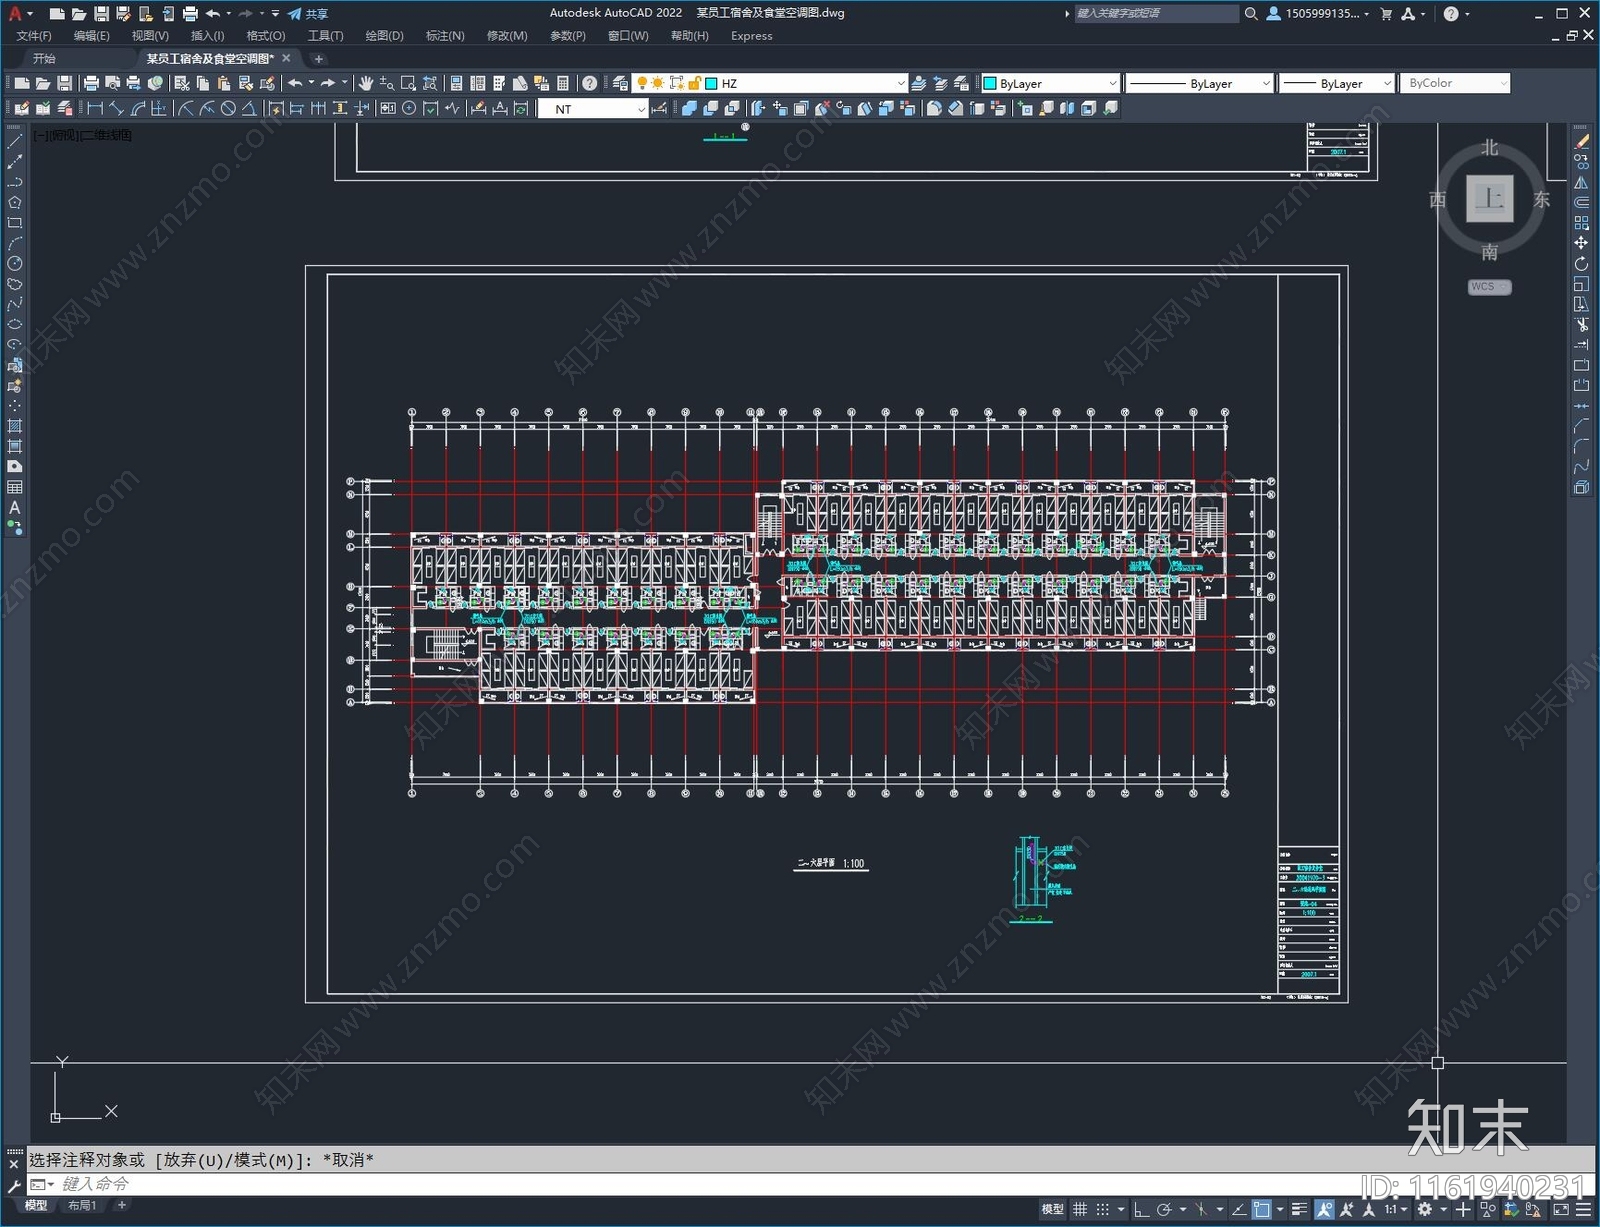
Task: Select the Circle tool in draw toolbar
Action: pos(15,263)
